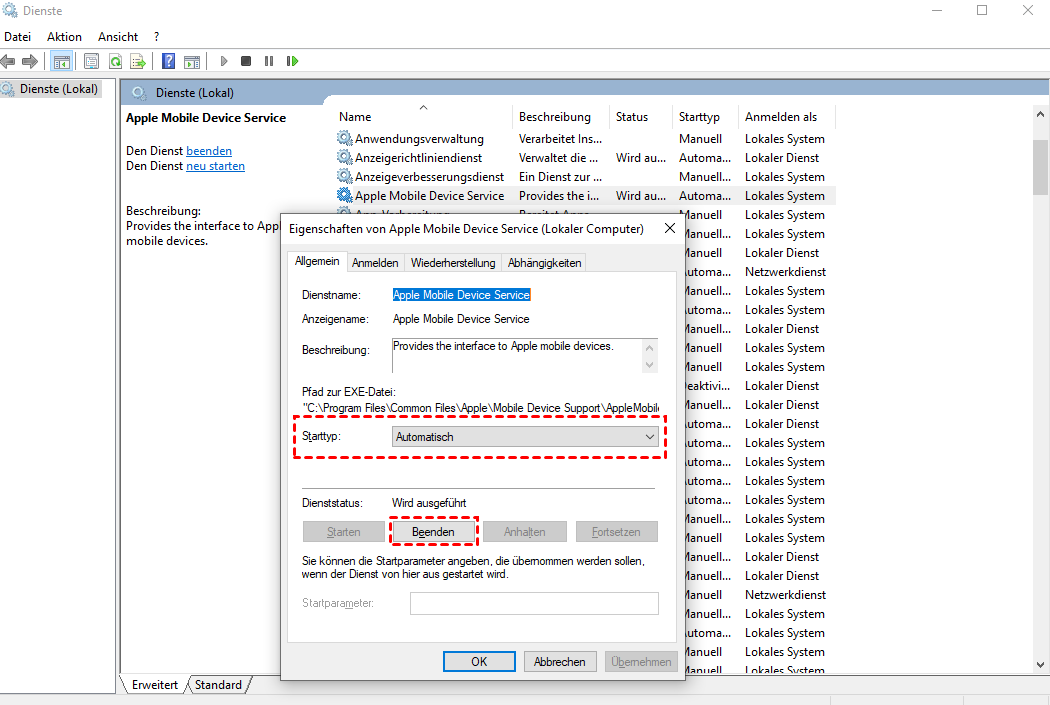Click the 'Provides the i...' description cell
The width and height of the screenshot is (1050, 705).
tap(559, 195)
